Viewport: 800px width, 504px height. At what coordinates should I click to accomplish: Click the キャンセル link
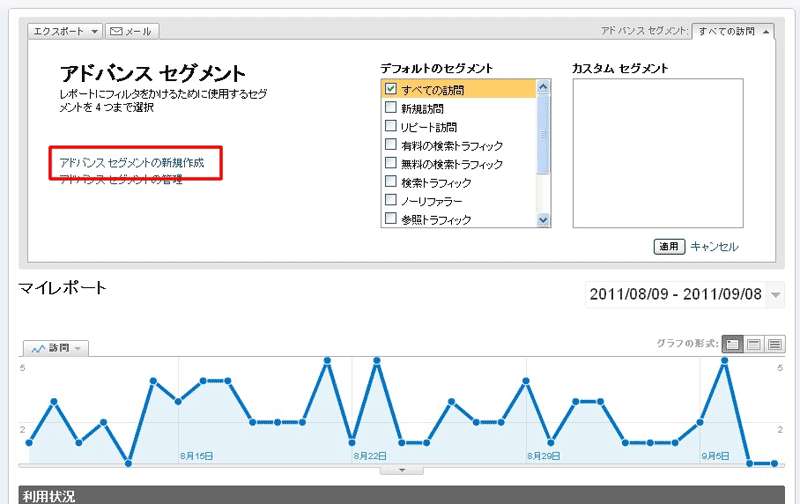[x=714, y=246]
